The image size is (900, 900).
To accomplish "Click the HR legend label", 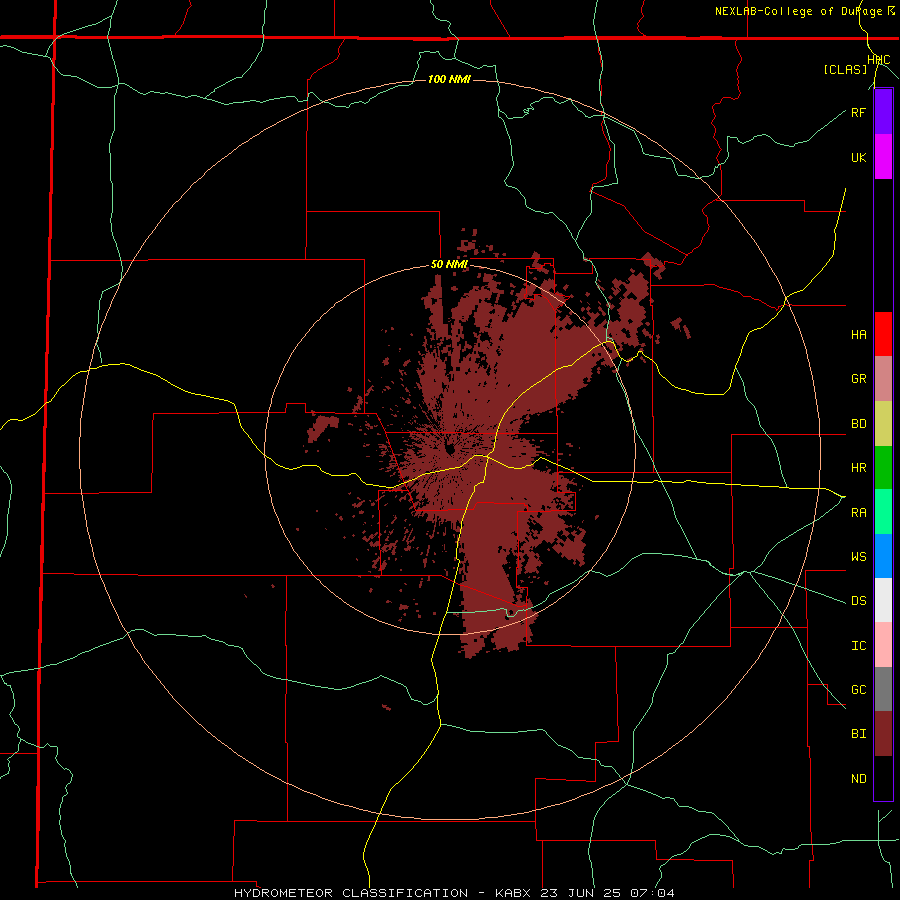I will [858, 468].
